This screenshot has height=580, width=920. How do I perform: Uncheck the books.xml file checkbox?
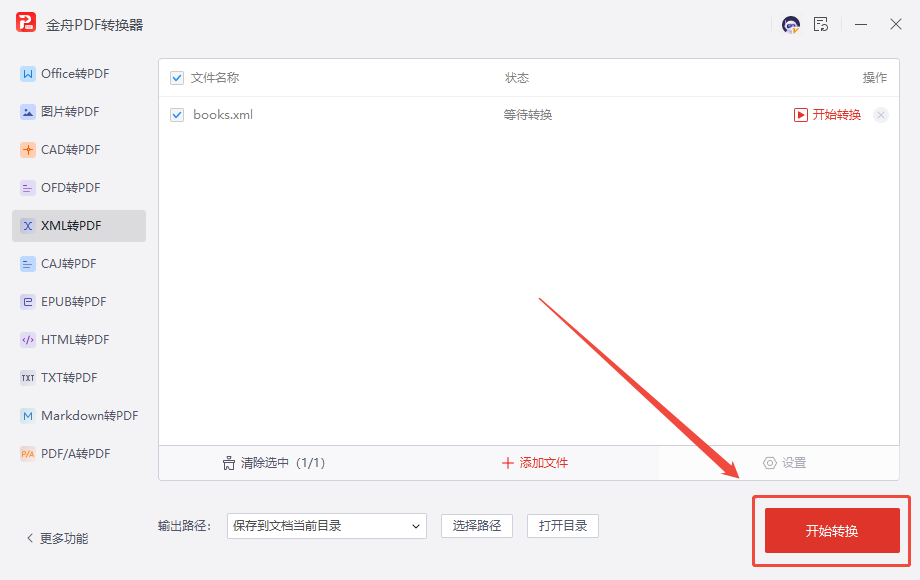click(177, 115)
